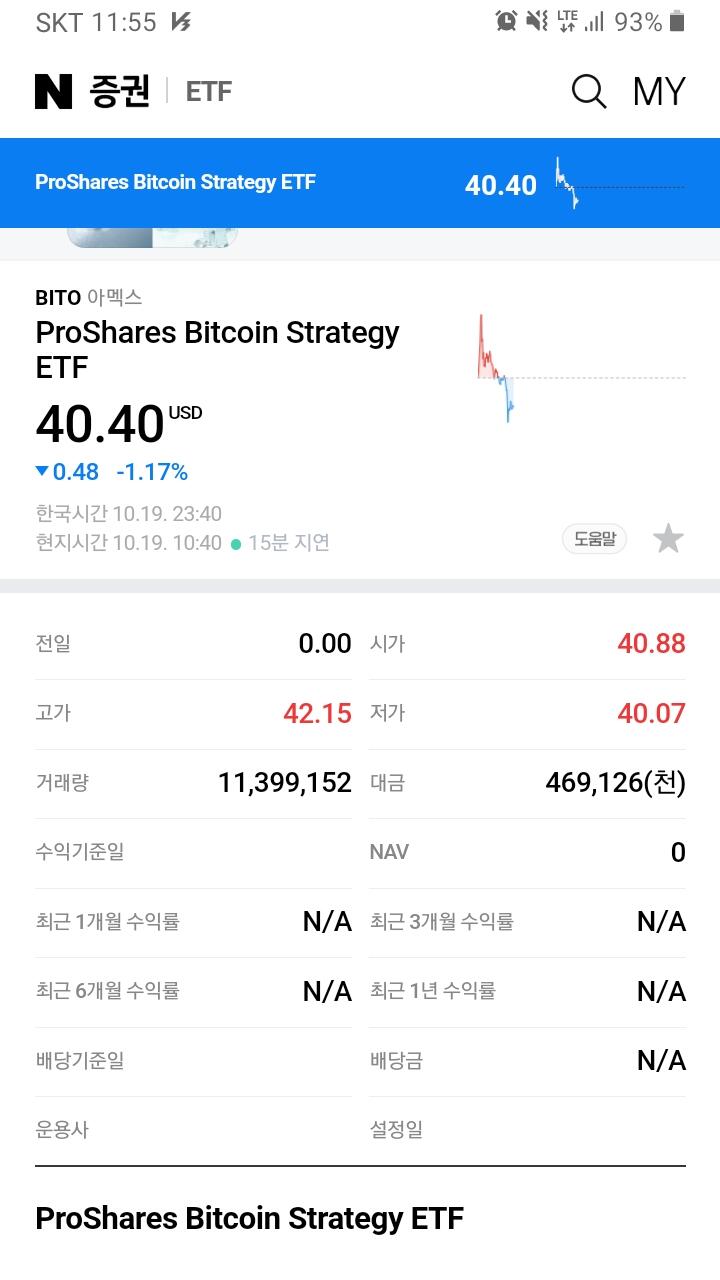Toggle the favorite star icon
Screen dimensions: 720x1280
668,539
